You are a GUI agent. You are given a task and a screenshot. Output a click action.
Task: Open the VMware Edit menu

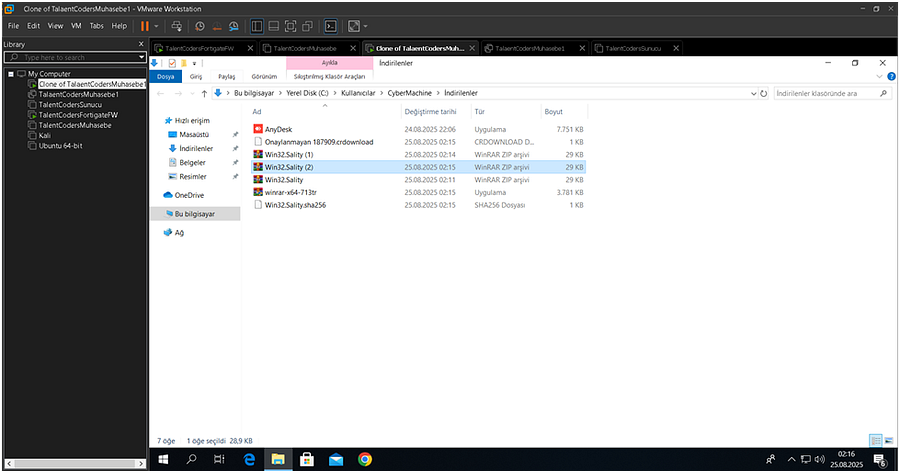[x=33, y=26]
